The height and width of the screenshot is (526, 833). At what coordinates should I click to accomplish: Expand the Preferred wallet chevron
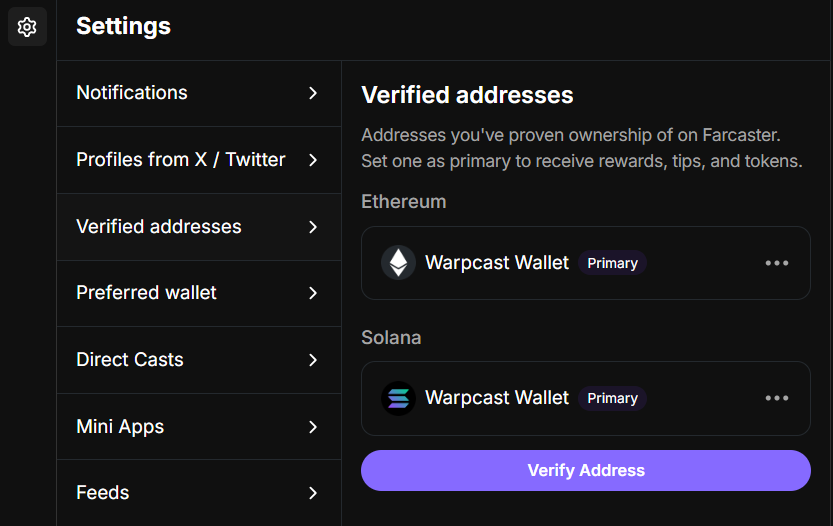coord(313,293)
